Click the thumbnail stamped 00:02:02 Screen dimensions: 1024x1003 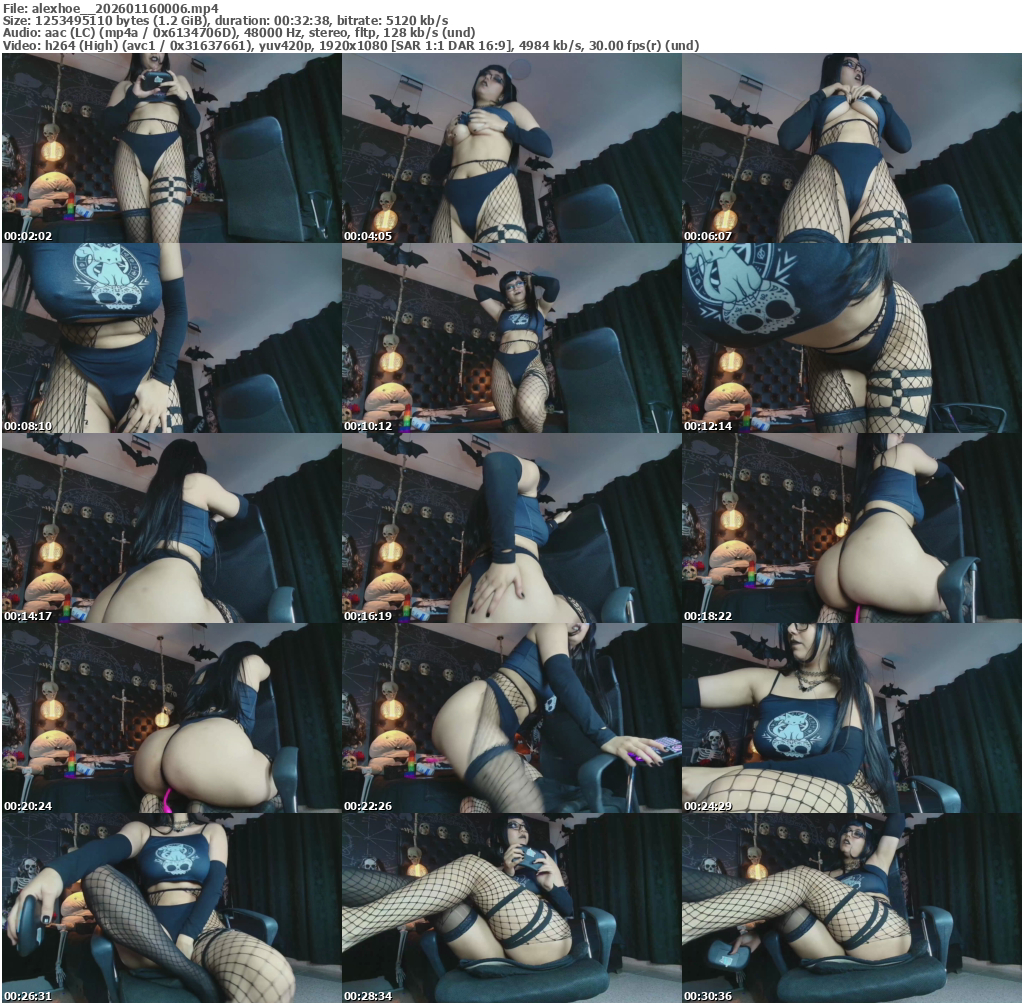[172, 148]
